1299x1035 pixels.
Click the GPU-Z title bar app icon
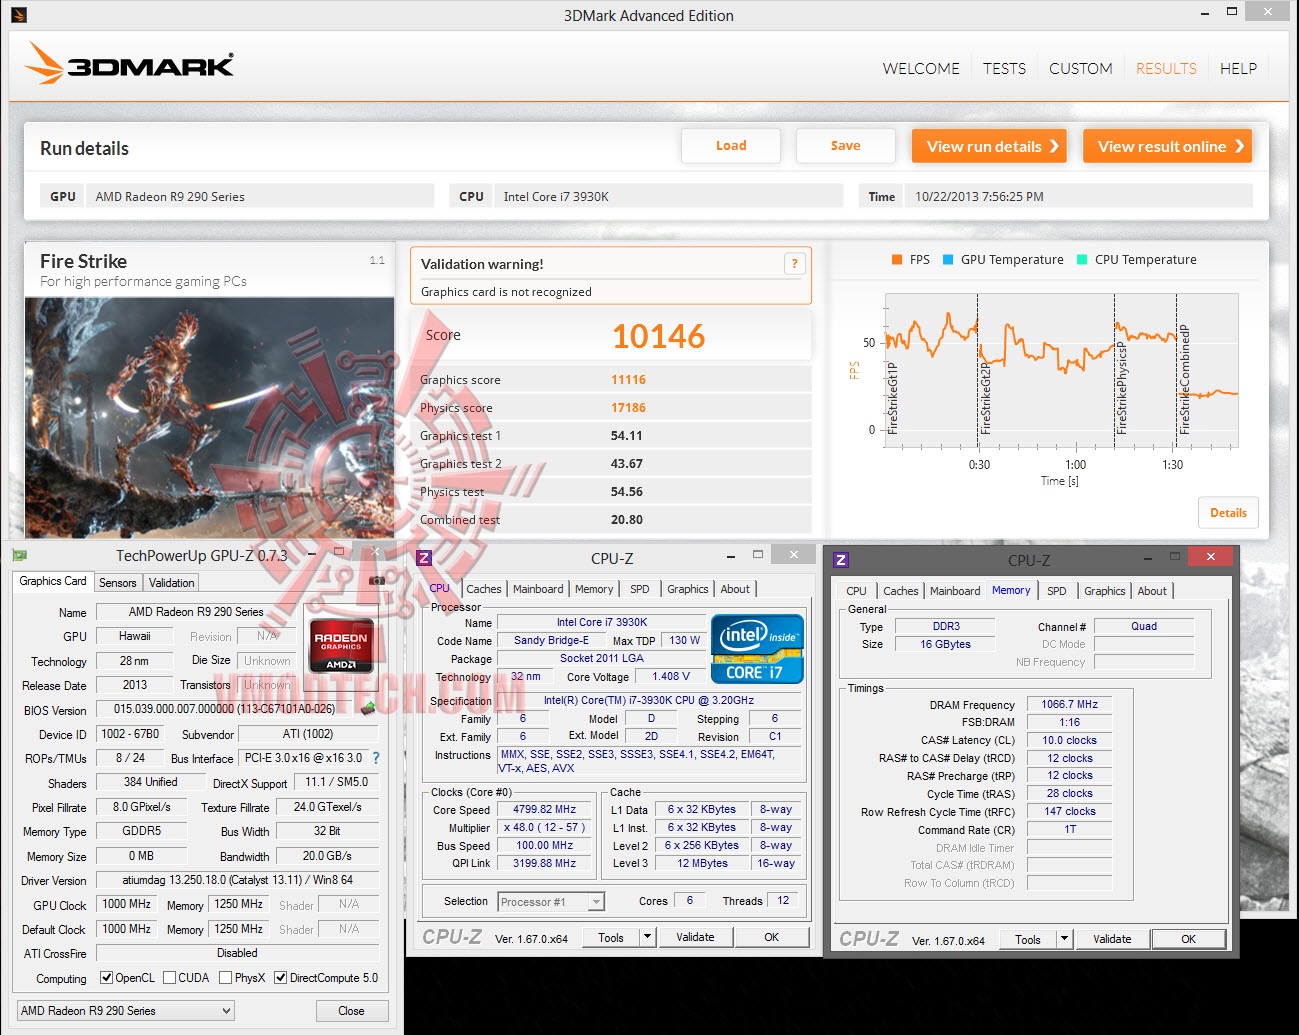pos(20,555)
